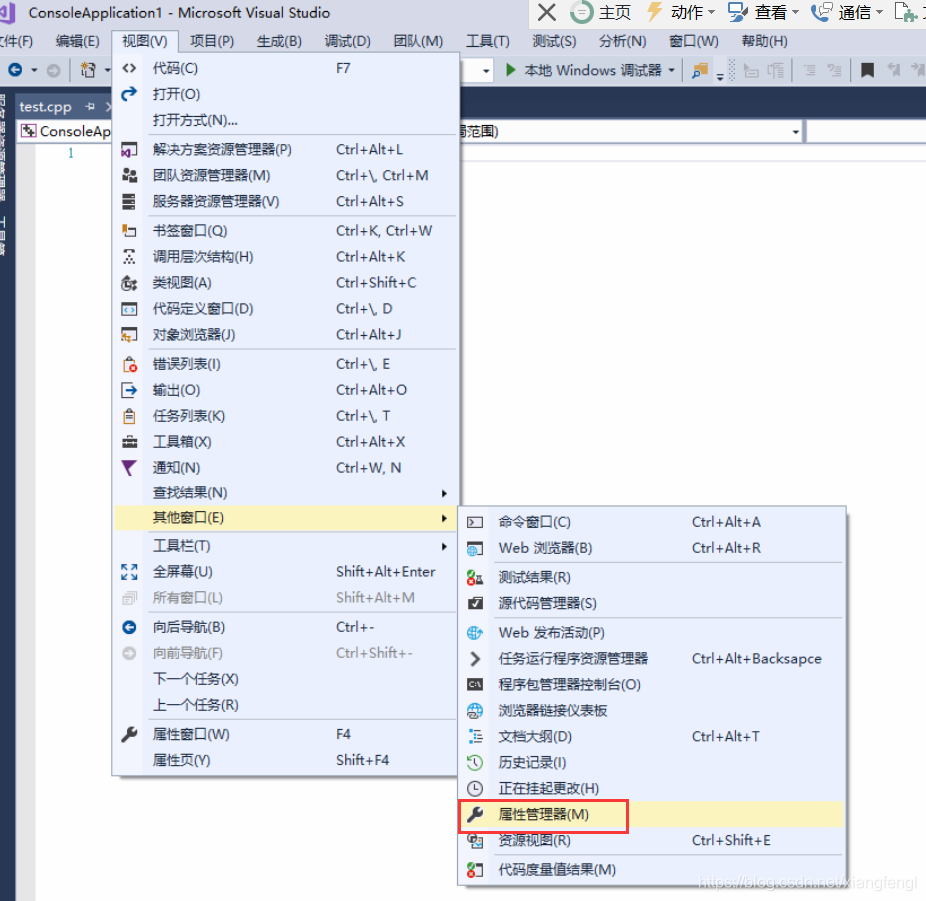Click the Server Explorer icon
Screen dimensions: 926x901
click(x=129, y=201)
